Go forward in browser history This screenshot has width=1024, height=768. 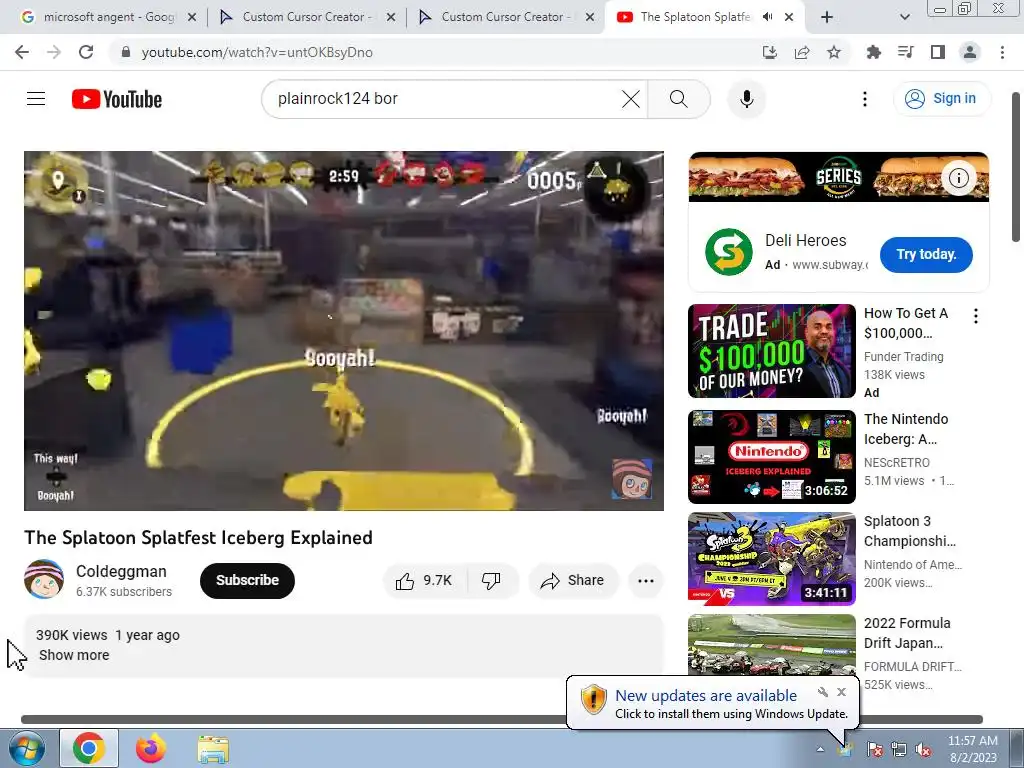(x=54, y=52)
